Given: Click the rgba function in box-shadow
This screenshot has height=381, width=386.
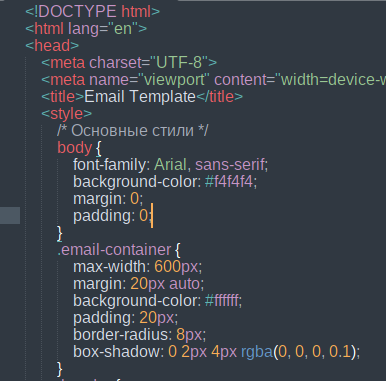Looking at the screenshot, I should pyautogui.click(x=257, y=352).
